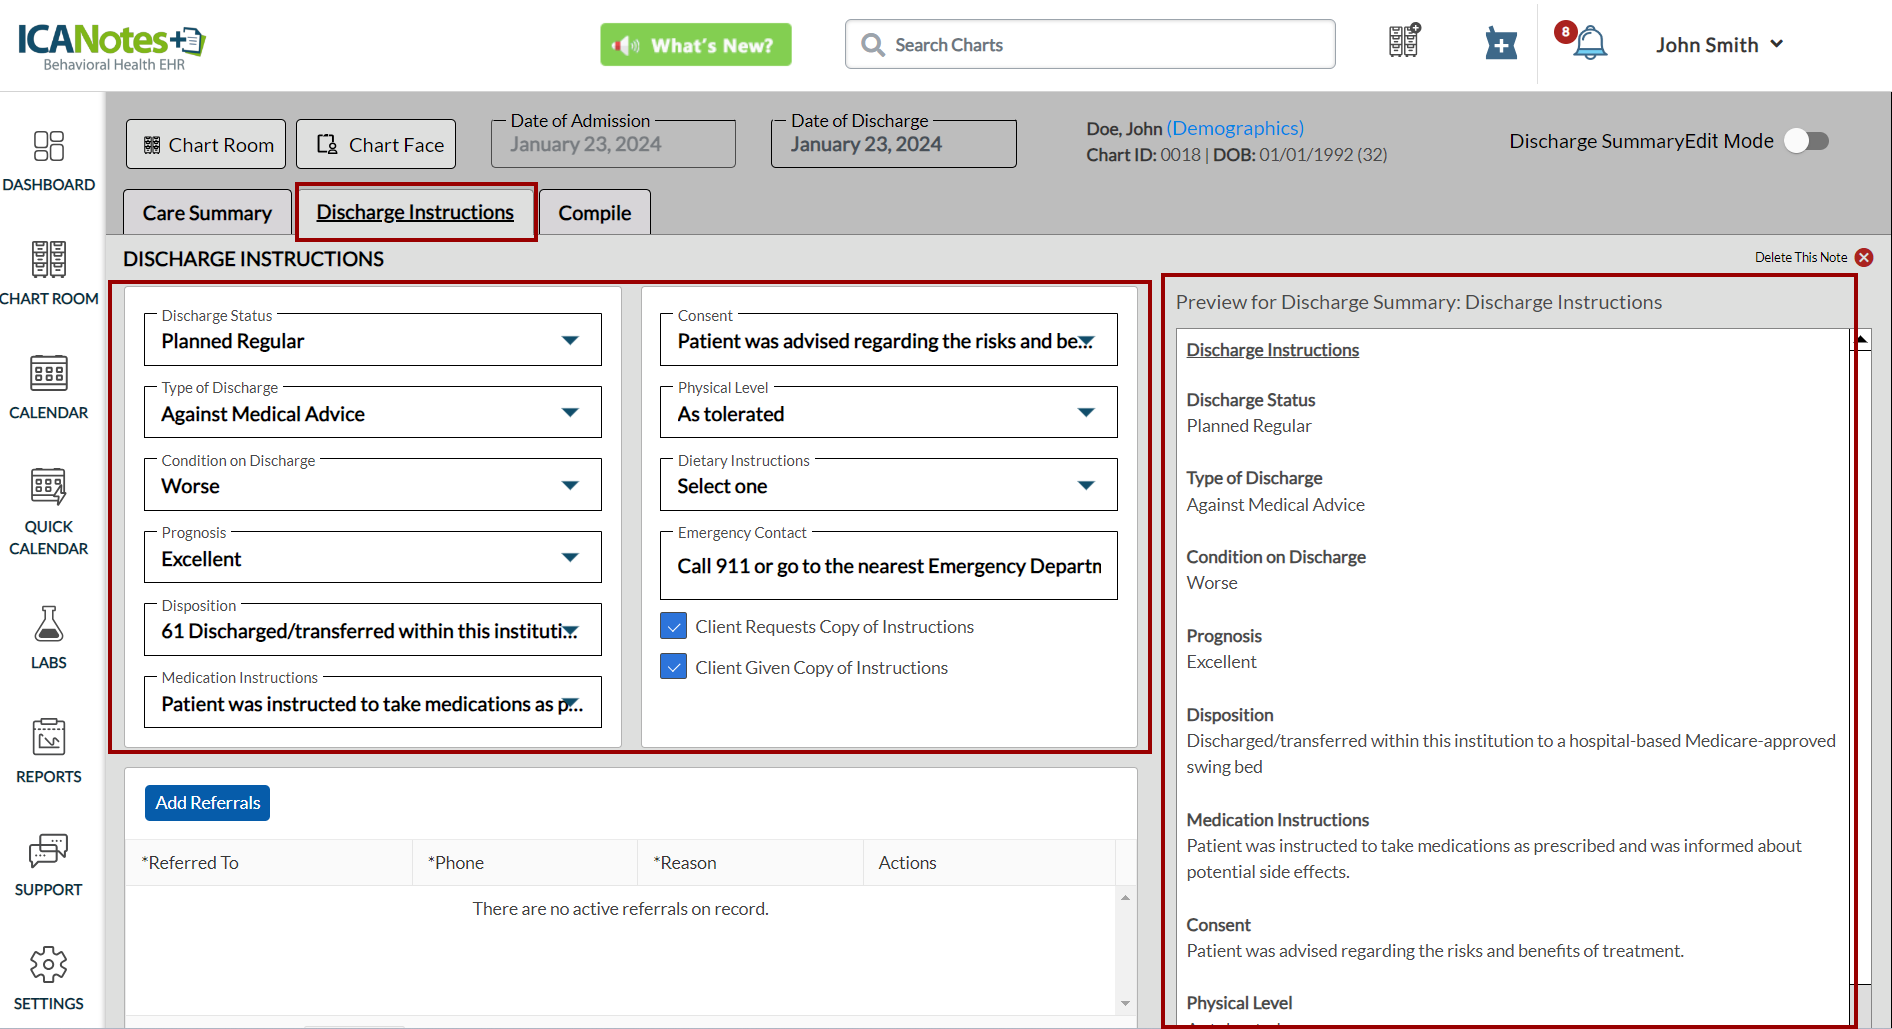The width and height of the screenshot is (1892, 1029).
Task: Open the Labs flask icon
Action: click(x=48, y=625)
